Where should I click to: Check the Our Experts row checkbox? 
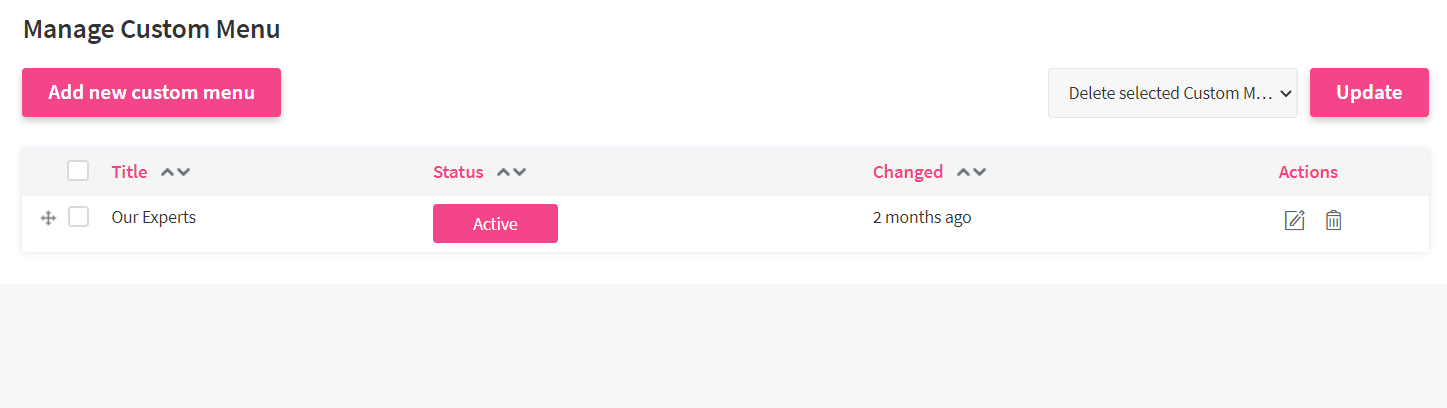(78, 217)
